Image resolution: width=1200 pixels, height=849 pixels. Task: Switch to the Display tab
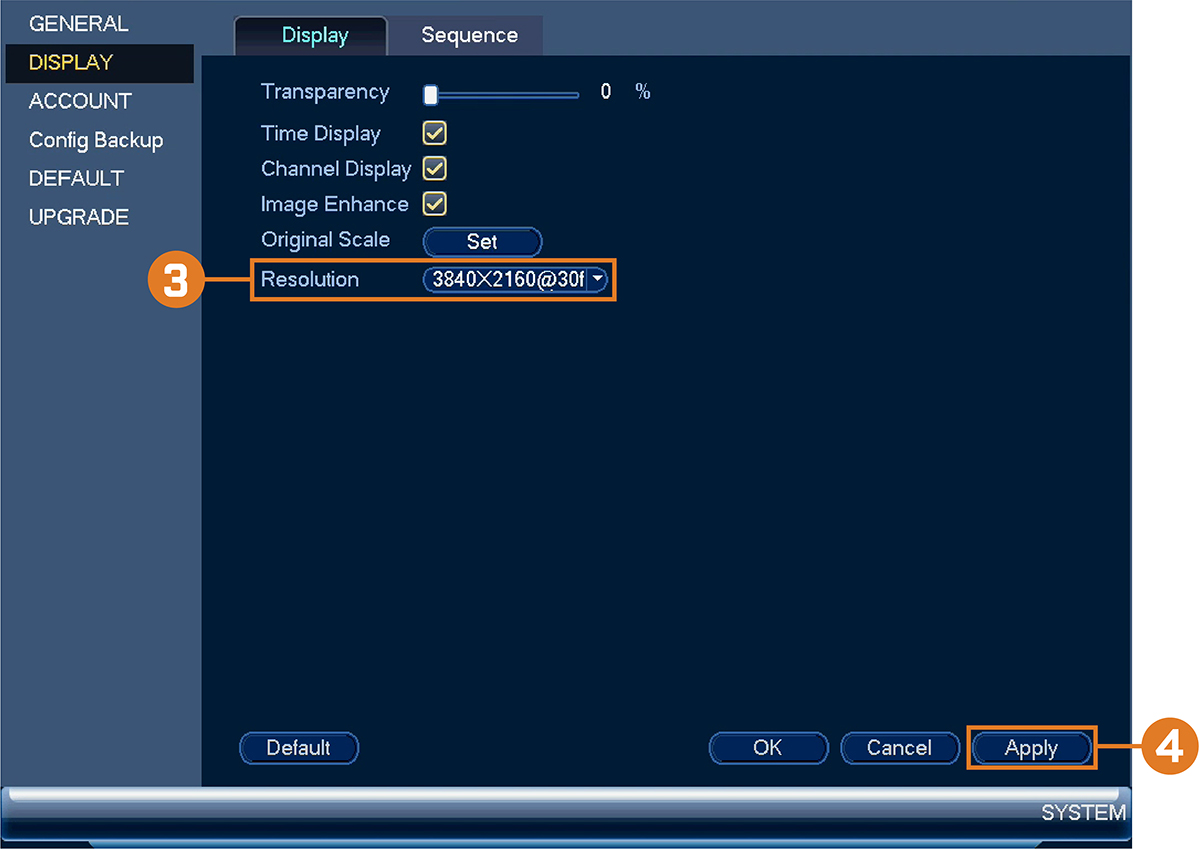(311, 36)
